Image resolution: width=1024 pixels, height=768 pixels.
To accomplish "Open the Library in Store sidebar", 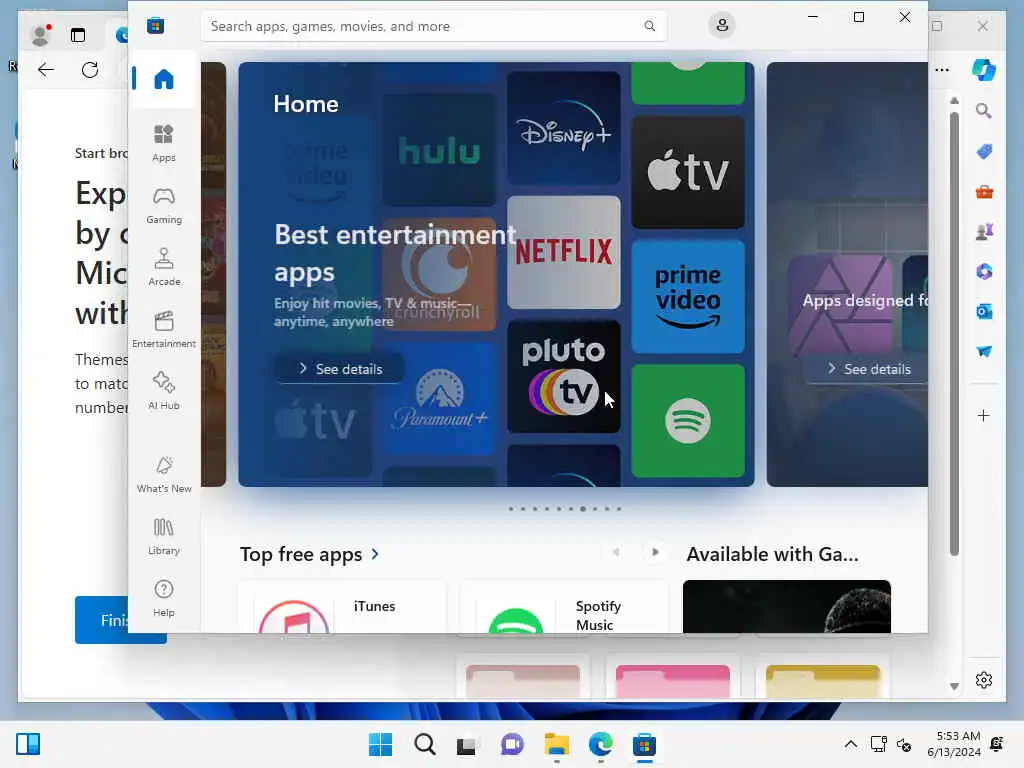I will 163,536.
